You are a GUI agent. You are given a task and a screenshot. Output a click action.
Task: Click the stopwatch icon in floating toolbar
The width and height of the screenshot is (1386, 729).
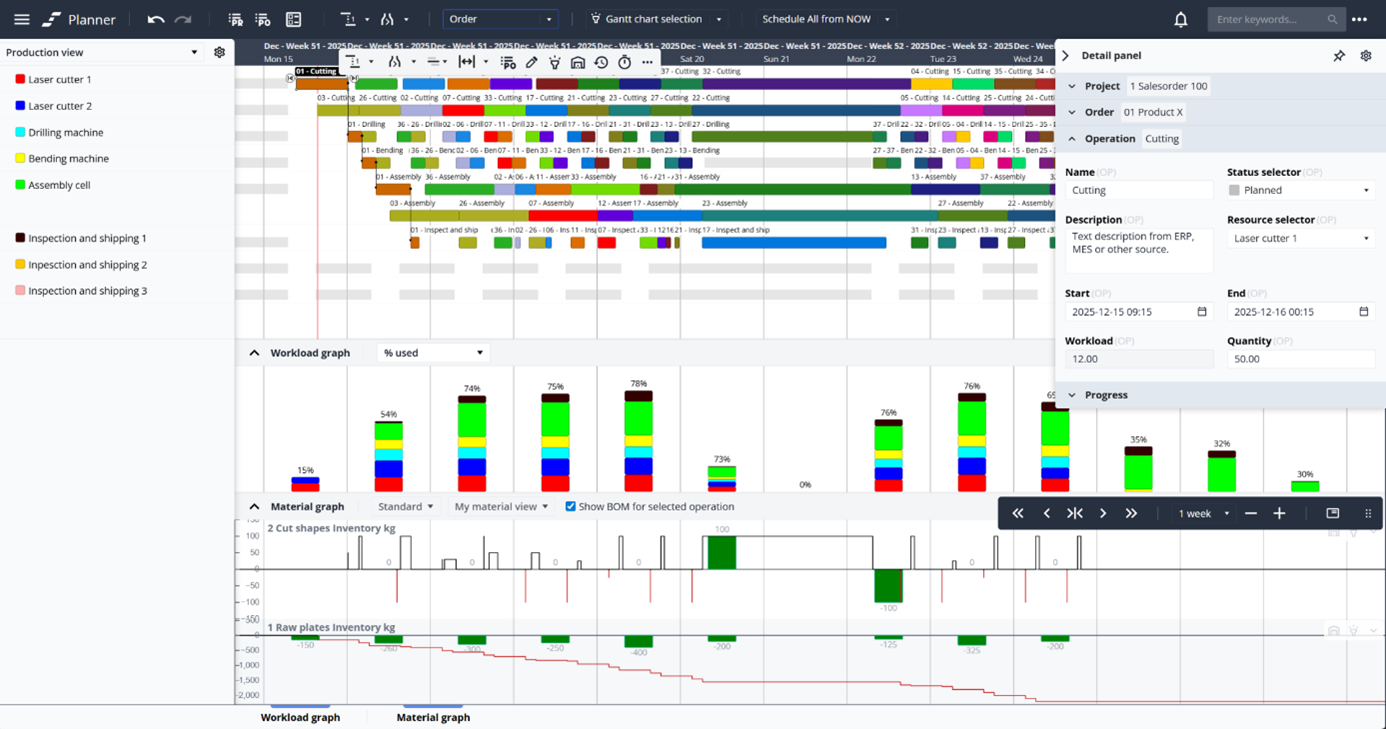tap(624, 62)
